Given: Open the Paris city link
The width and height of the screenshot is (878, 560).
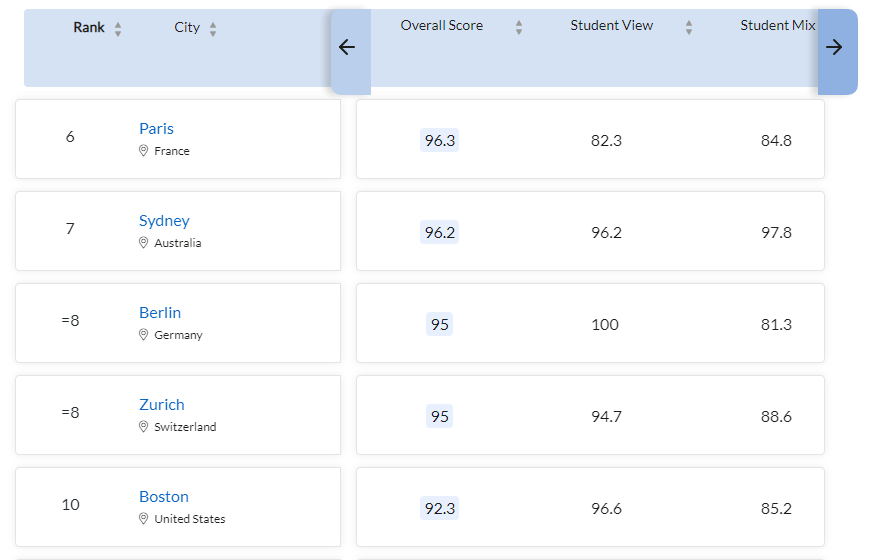Looking at the screenshot, I should click(x=156, y=129).
